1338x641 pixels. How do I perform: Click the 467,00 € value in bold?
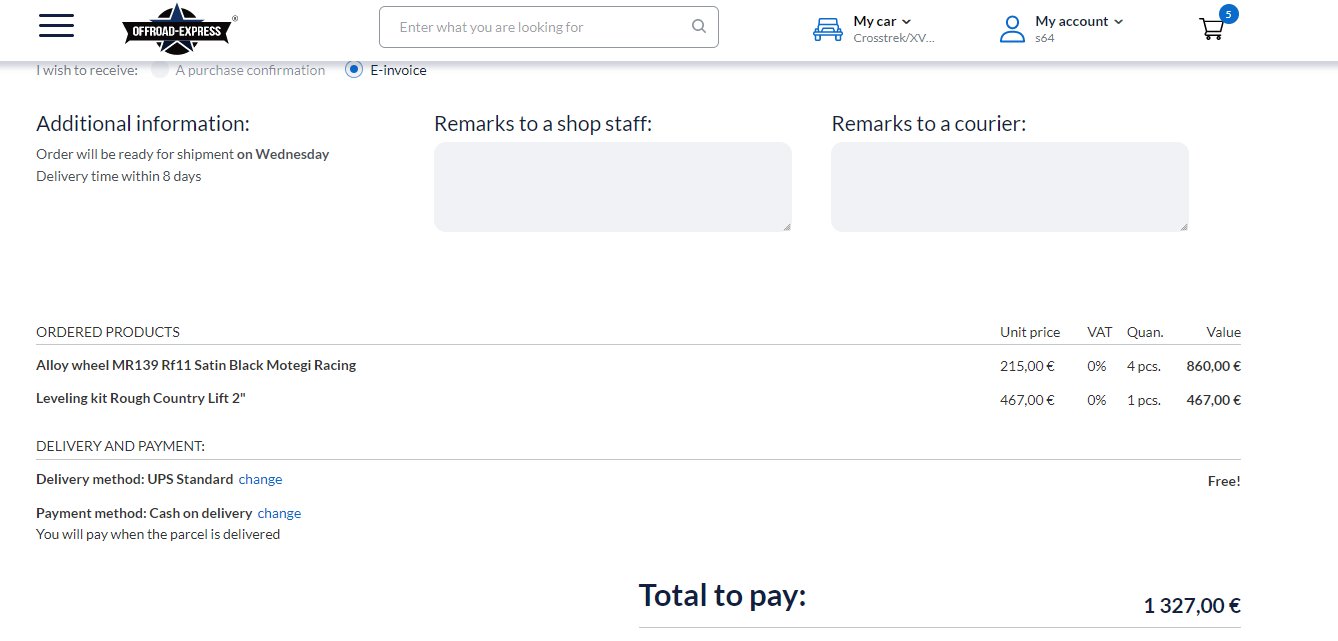coord(1213,400)
